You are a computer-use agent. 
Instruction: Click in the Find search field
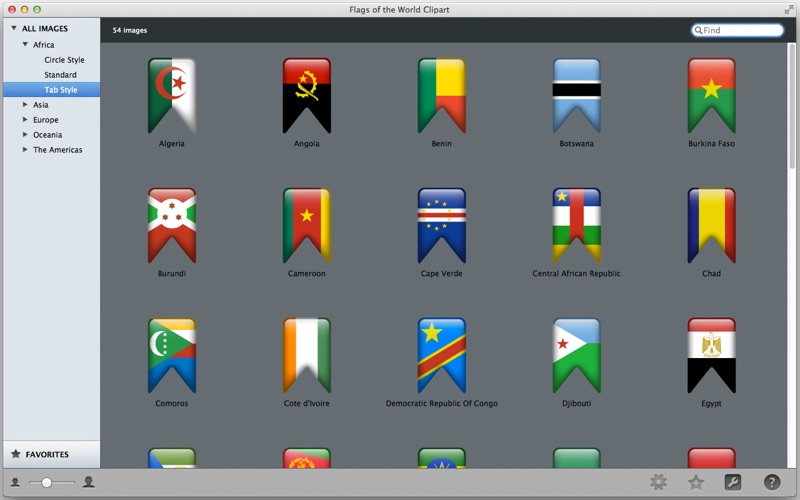point(737,30)
